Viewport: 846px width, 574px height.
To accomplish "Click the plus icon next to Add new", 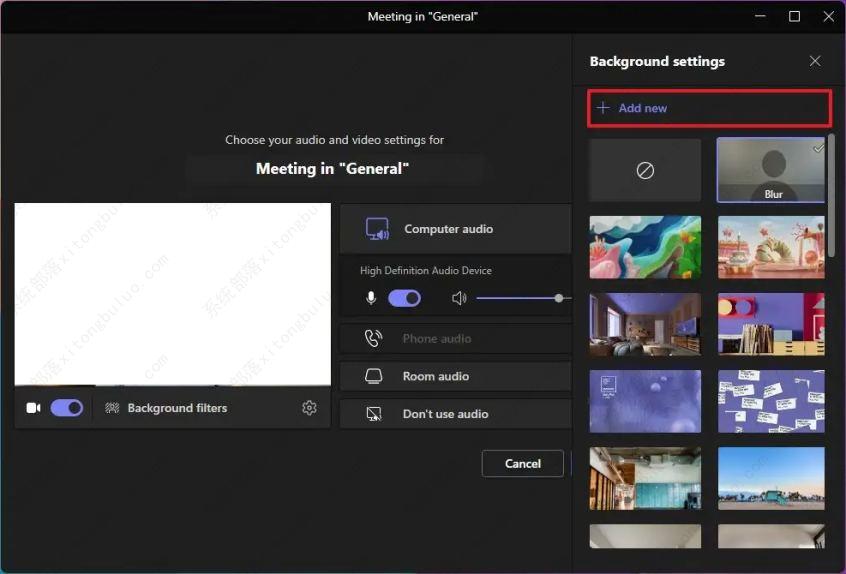I will click(x=603, y=108).
